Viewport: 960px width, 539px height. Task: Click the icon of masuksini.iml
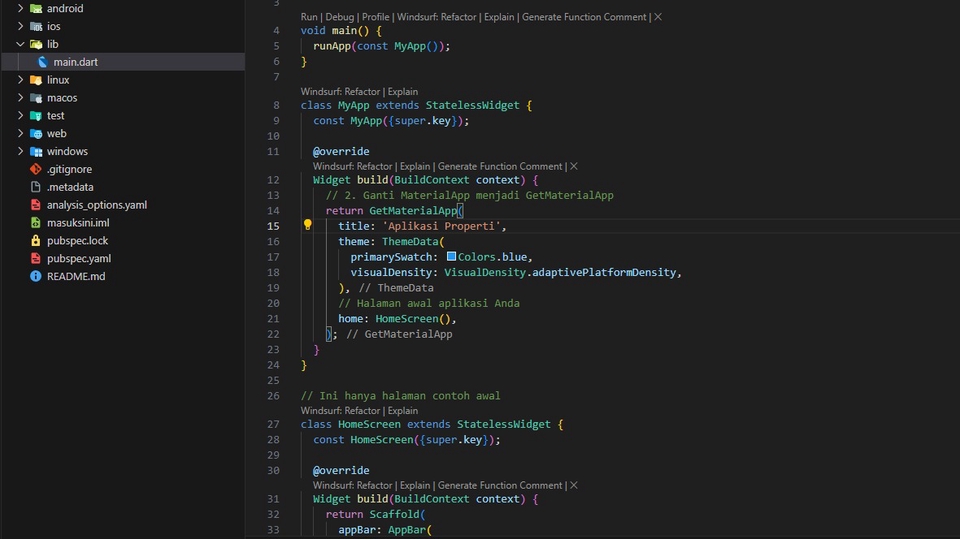click(36, 222)
